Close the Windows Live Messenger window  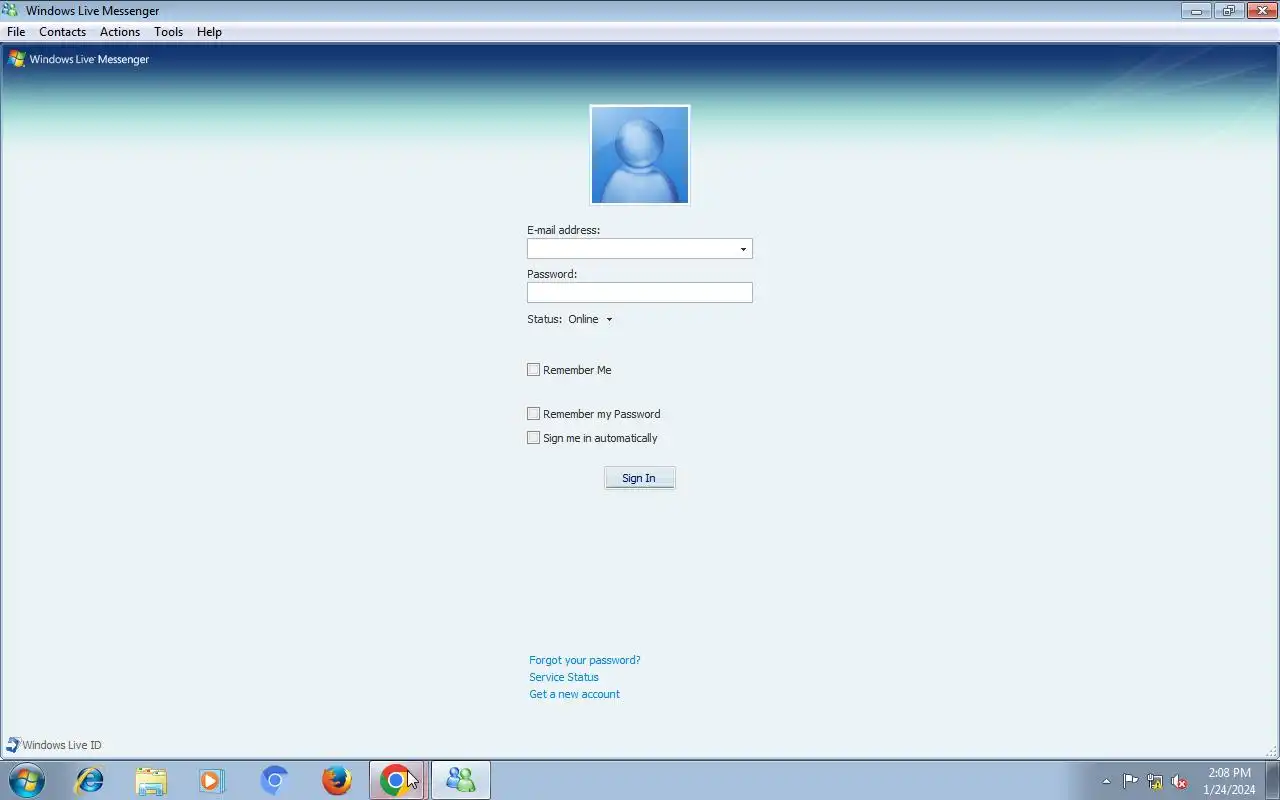1261,11
